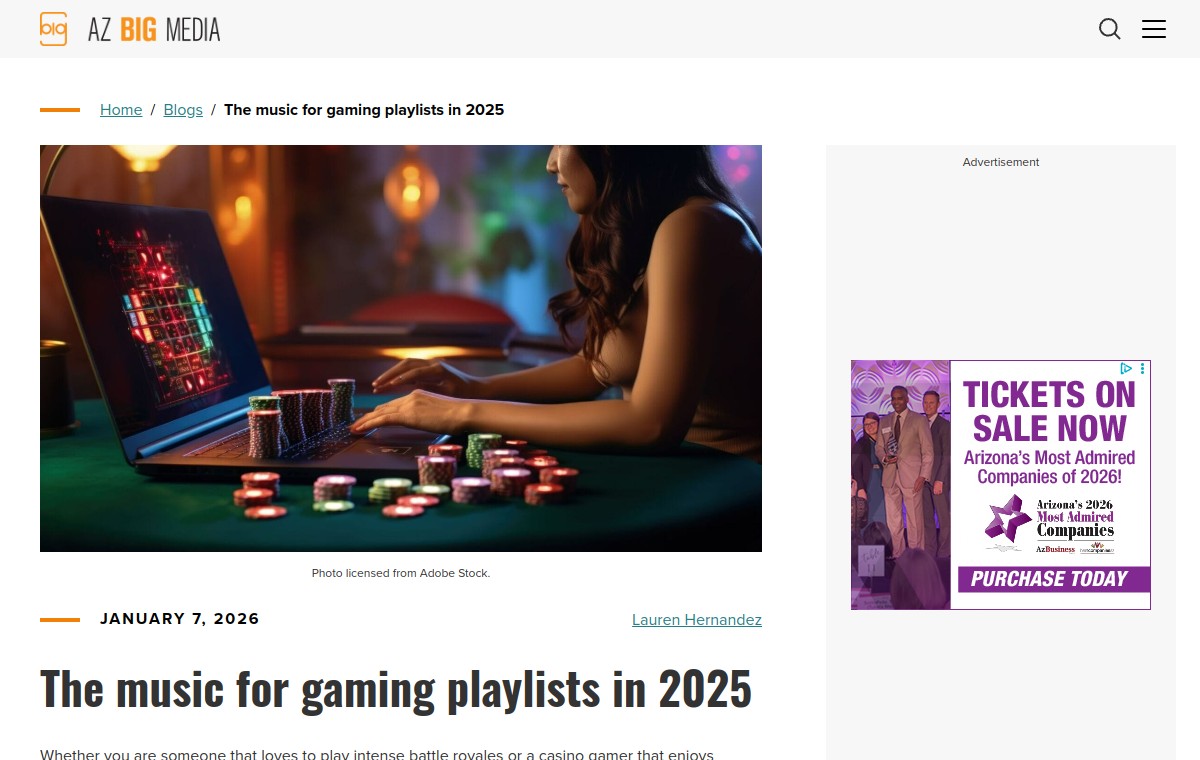Click the orange big logo icon
Viewport: 1200px width, 760px height.
[x=53, y=29]
